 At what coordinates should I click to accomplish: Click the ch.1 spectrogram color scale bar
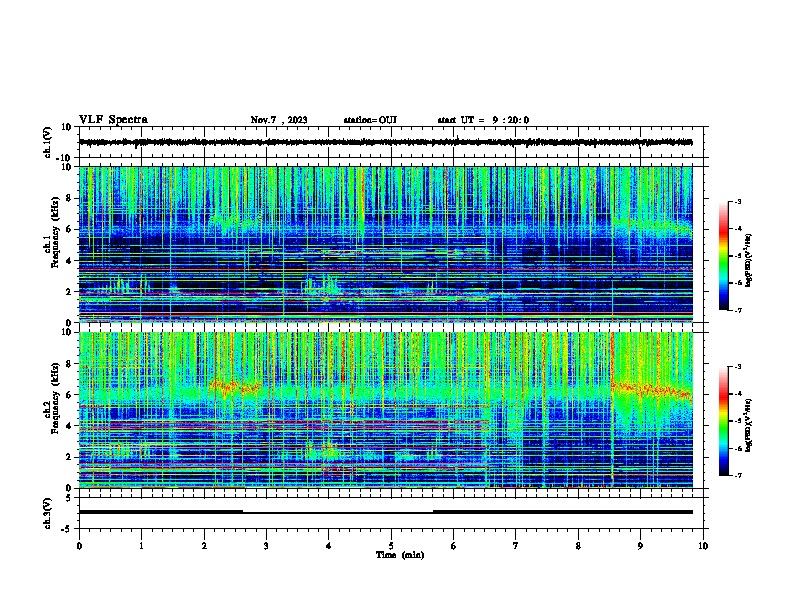(x=723, y=256)
